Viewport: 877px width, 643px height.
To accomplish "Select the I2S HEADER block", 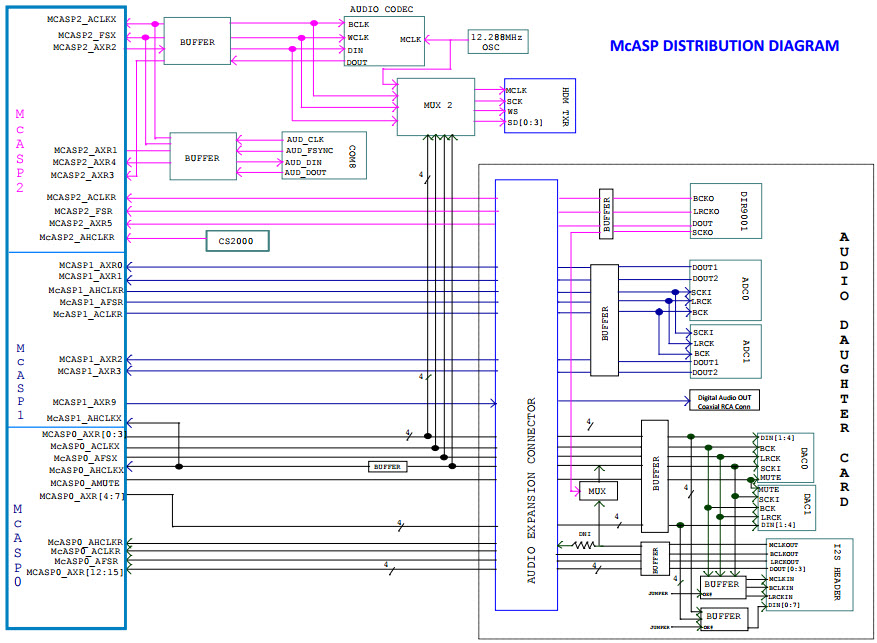I will (x=810, y=574).
